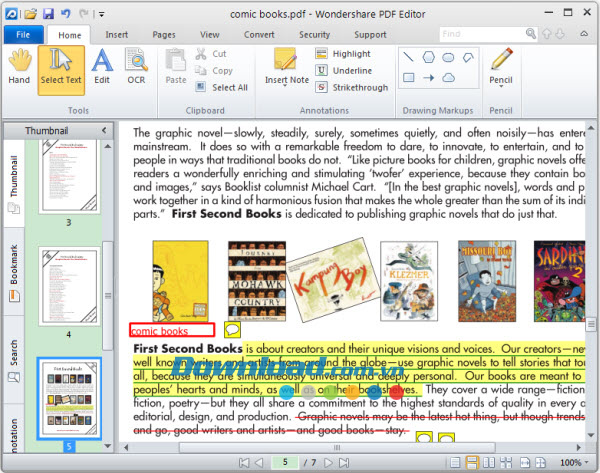Viewport: 600px width, 473px height.
Task: Pick the Oval drawing markup
Action: click(448, 57)
